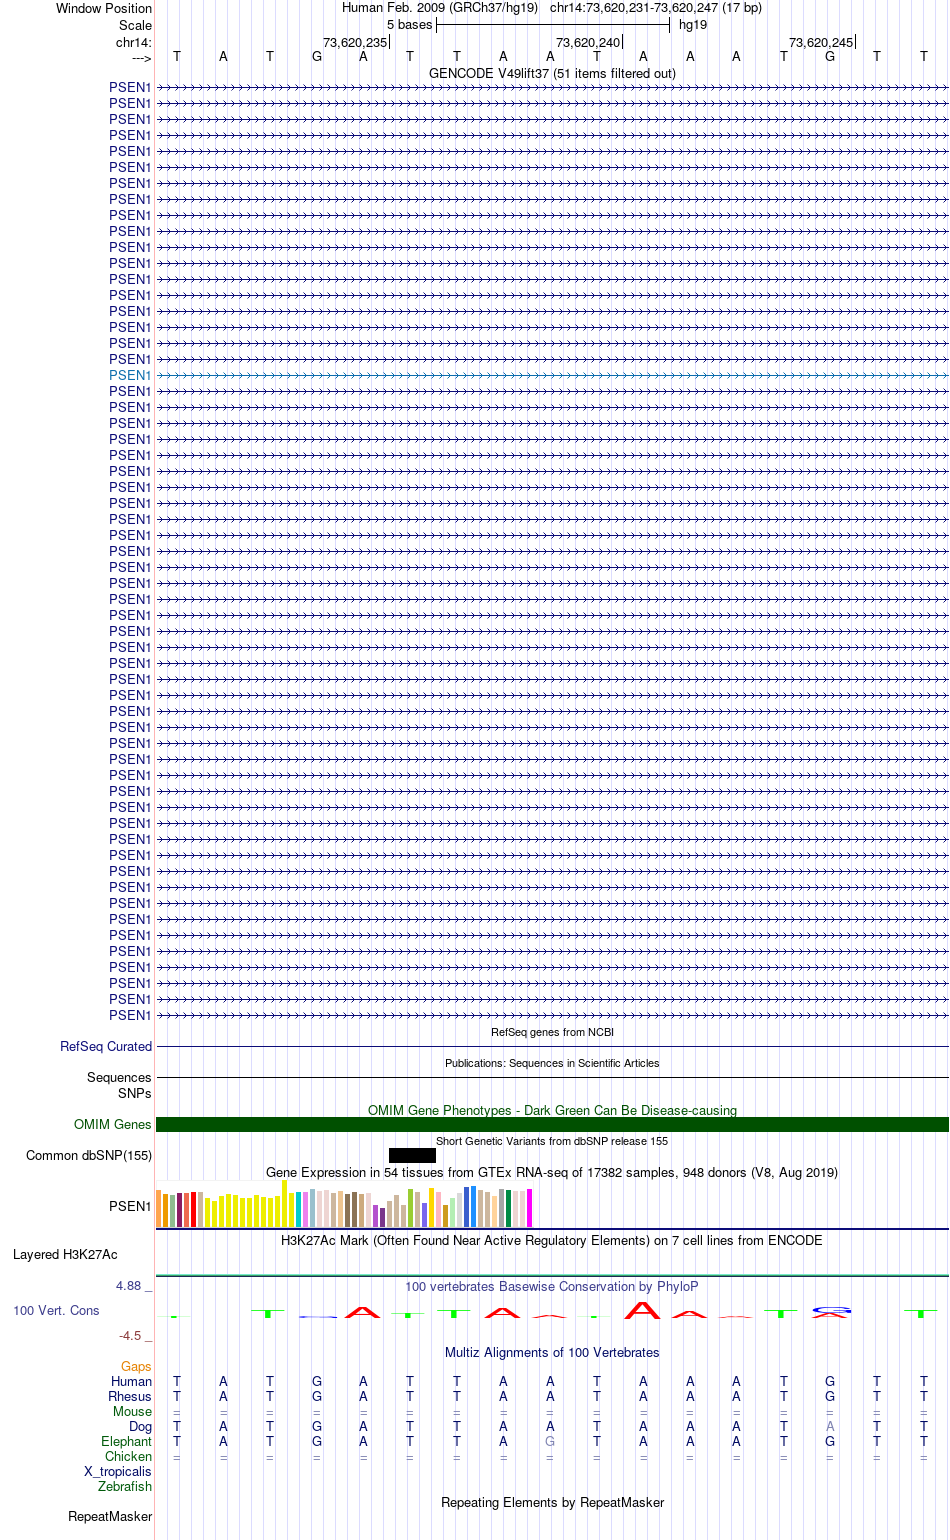This screenshot has width=950, height=1540.
Task: Click the Dog row's gray A mismatch base
Action: click(x=830, y=1426)
